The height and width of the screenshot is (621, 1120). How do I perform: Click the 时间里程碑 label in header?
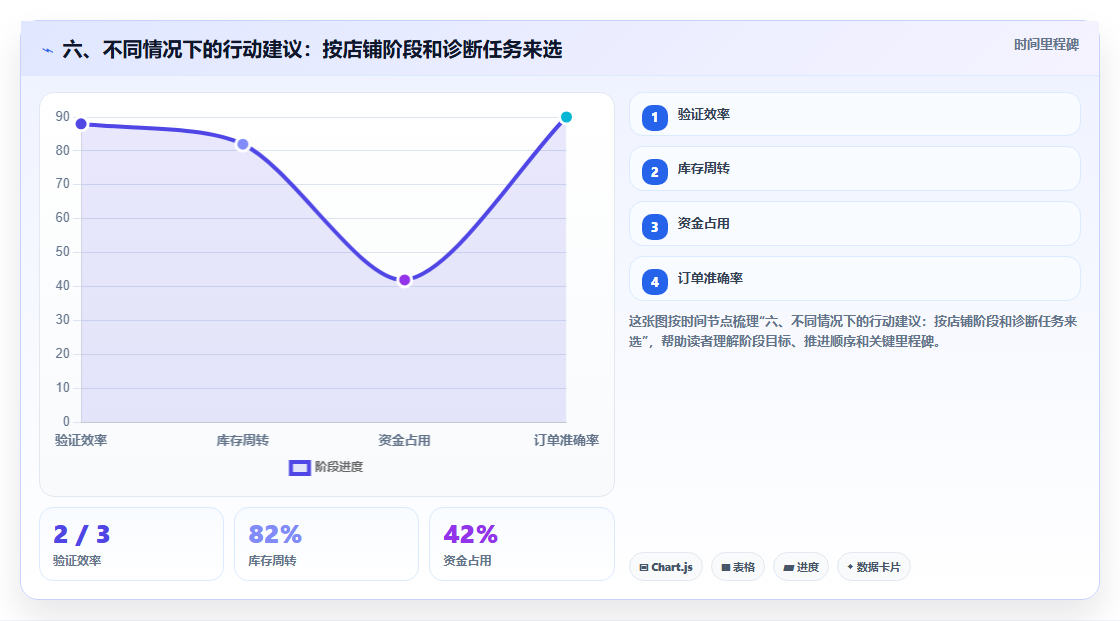coord(1046,44)
